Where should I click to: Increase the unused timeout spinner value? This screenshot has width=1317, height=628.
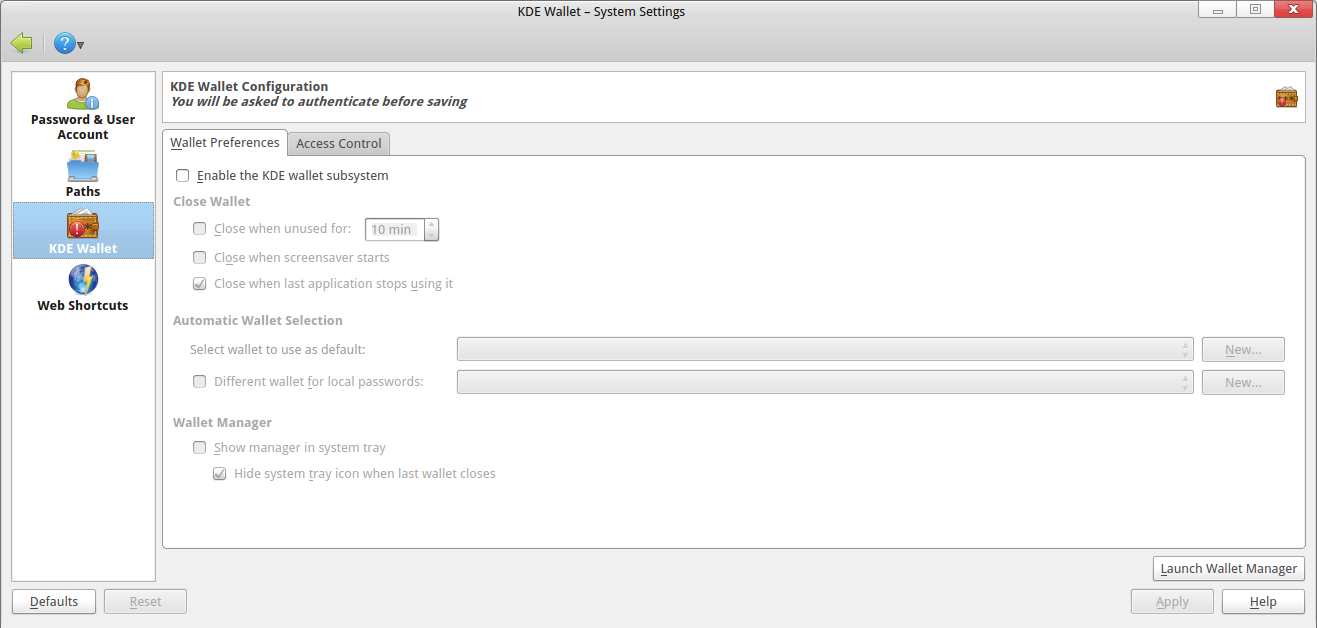[x=431, y=224]
